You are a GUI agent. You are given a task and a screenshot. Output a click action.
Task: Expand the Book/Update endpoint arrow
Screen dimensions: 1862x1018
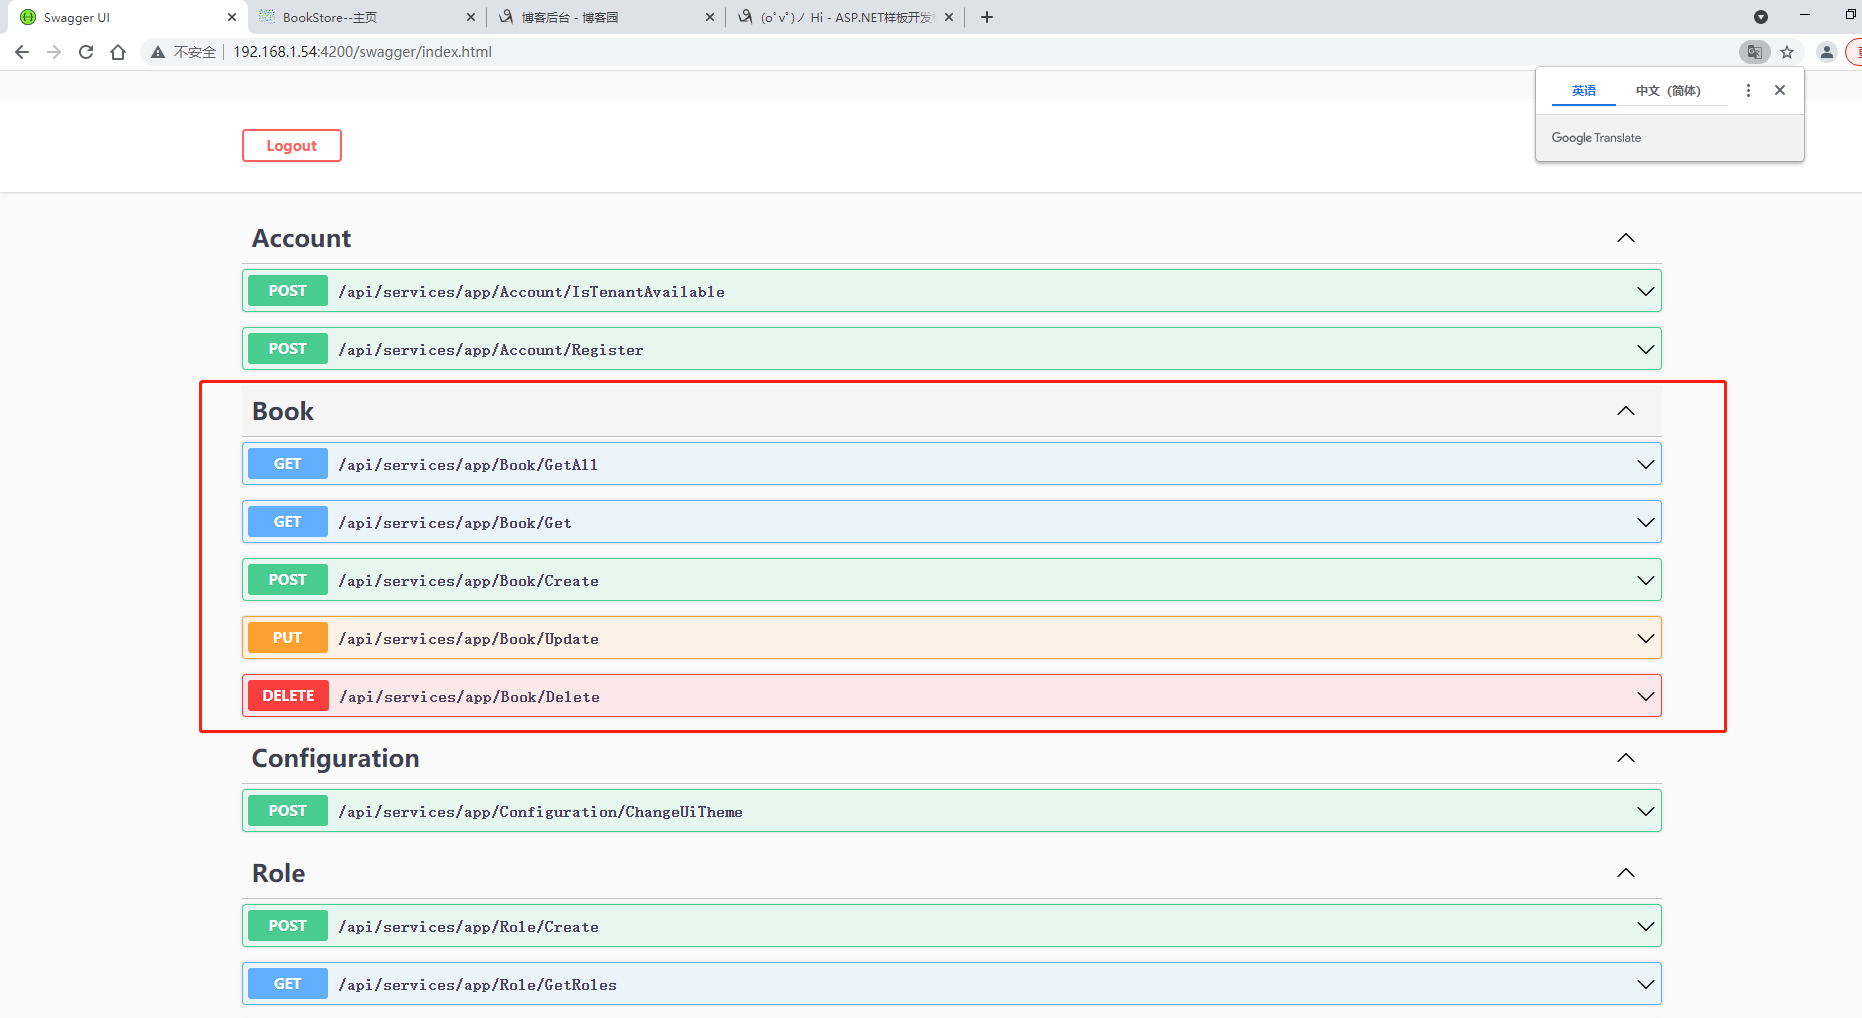tap(1645, 638)
